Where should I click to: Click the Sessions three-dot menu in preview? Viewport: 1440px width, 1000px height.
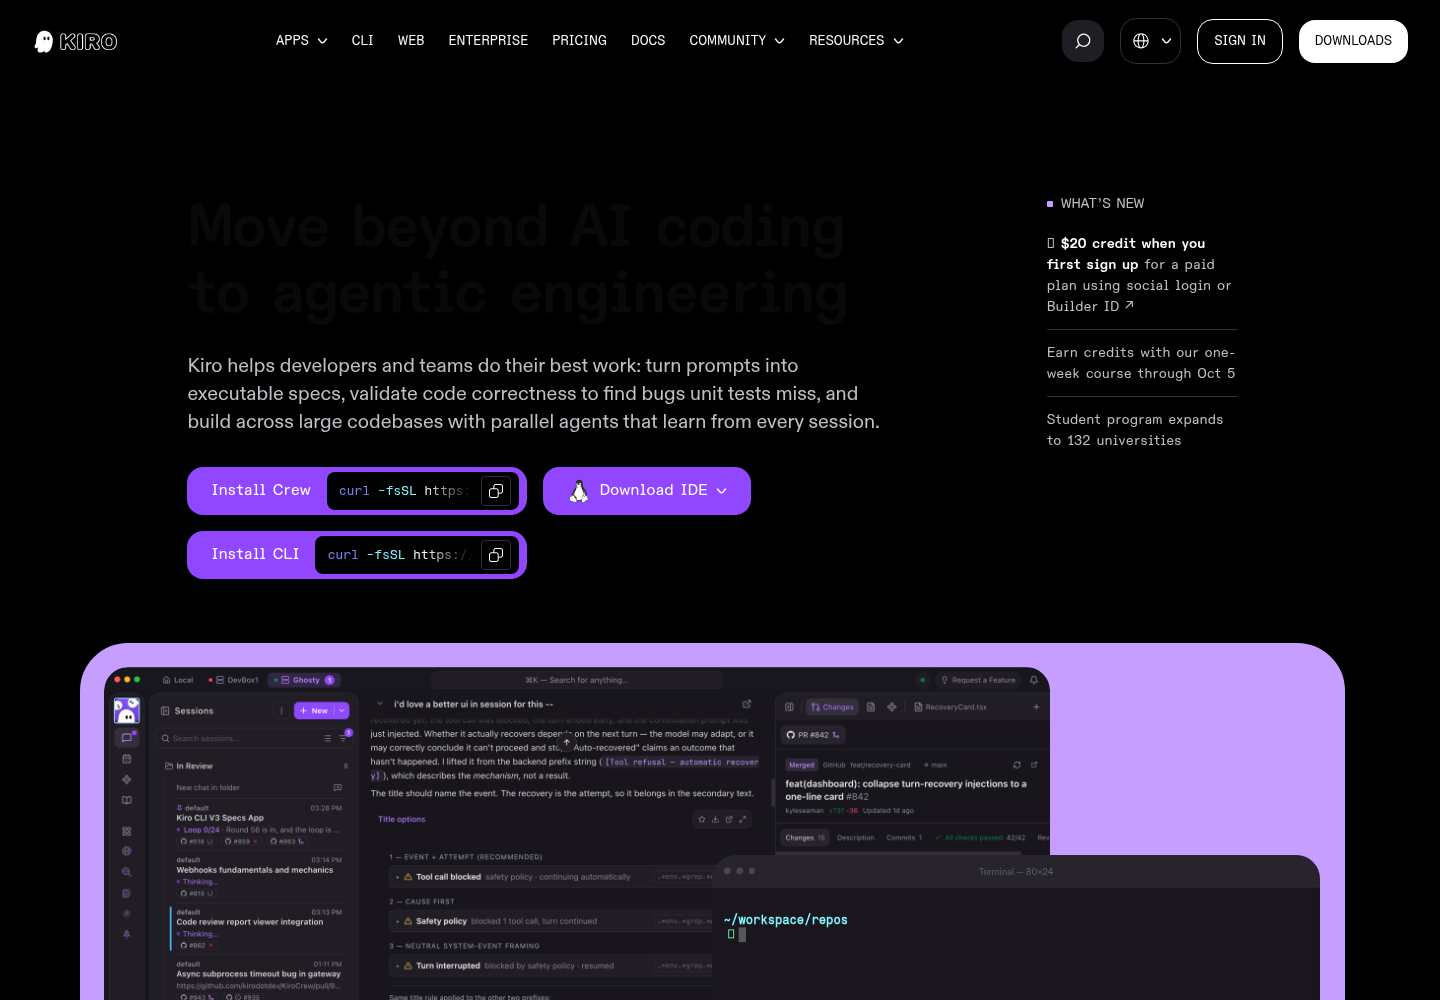pyautogui.click(x=281, y=711)
